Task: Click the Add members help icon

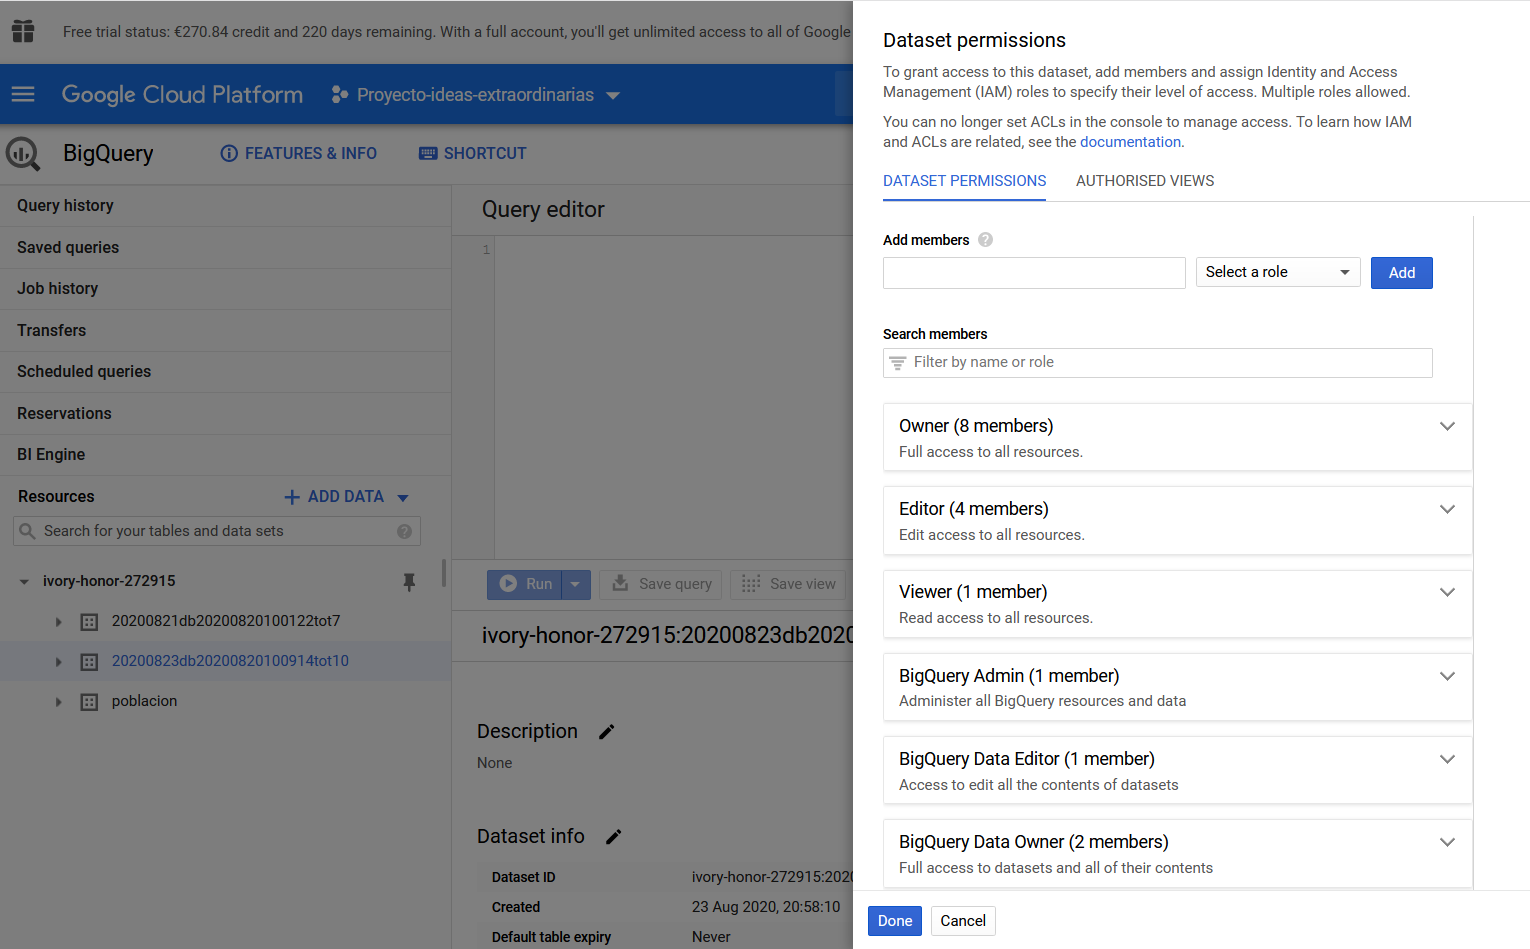Action: pos(985,240)
